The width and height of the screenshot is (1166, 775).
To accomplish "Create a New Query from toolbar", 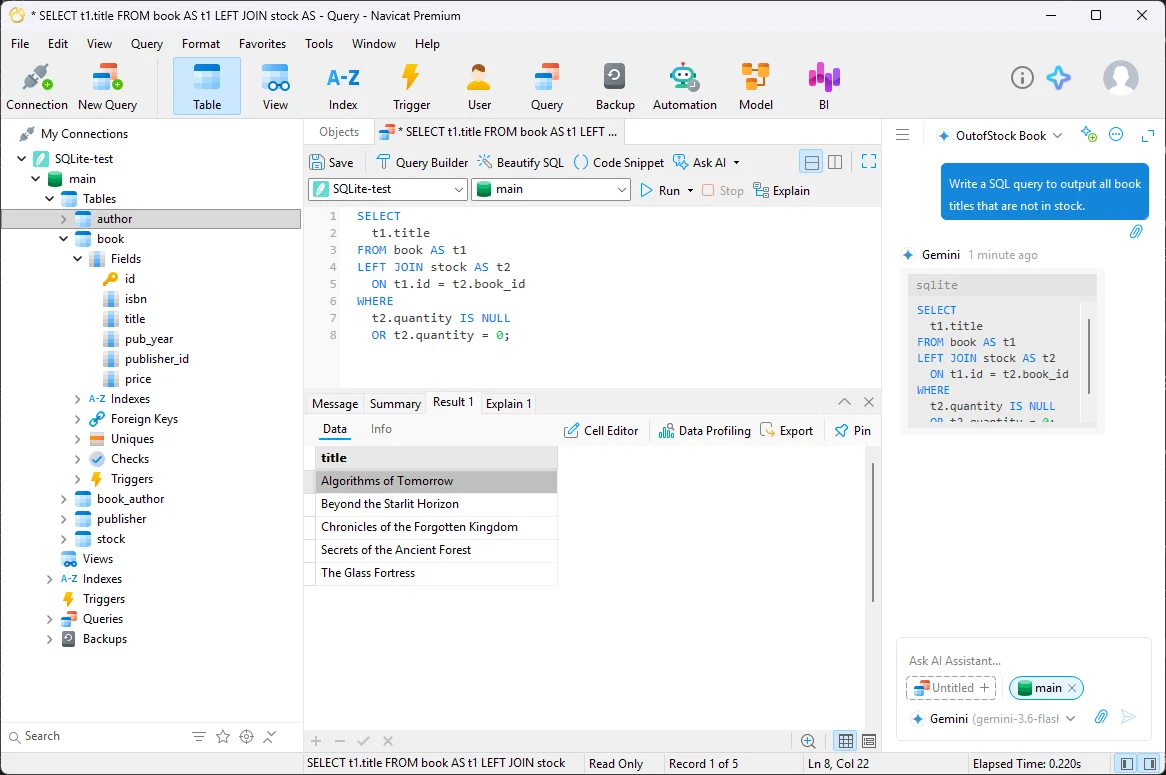I will coord(107,87).
